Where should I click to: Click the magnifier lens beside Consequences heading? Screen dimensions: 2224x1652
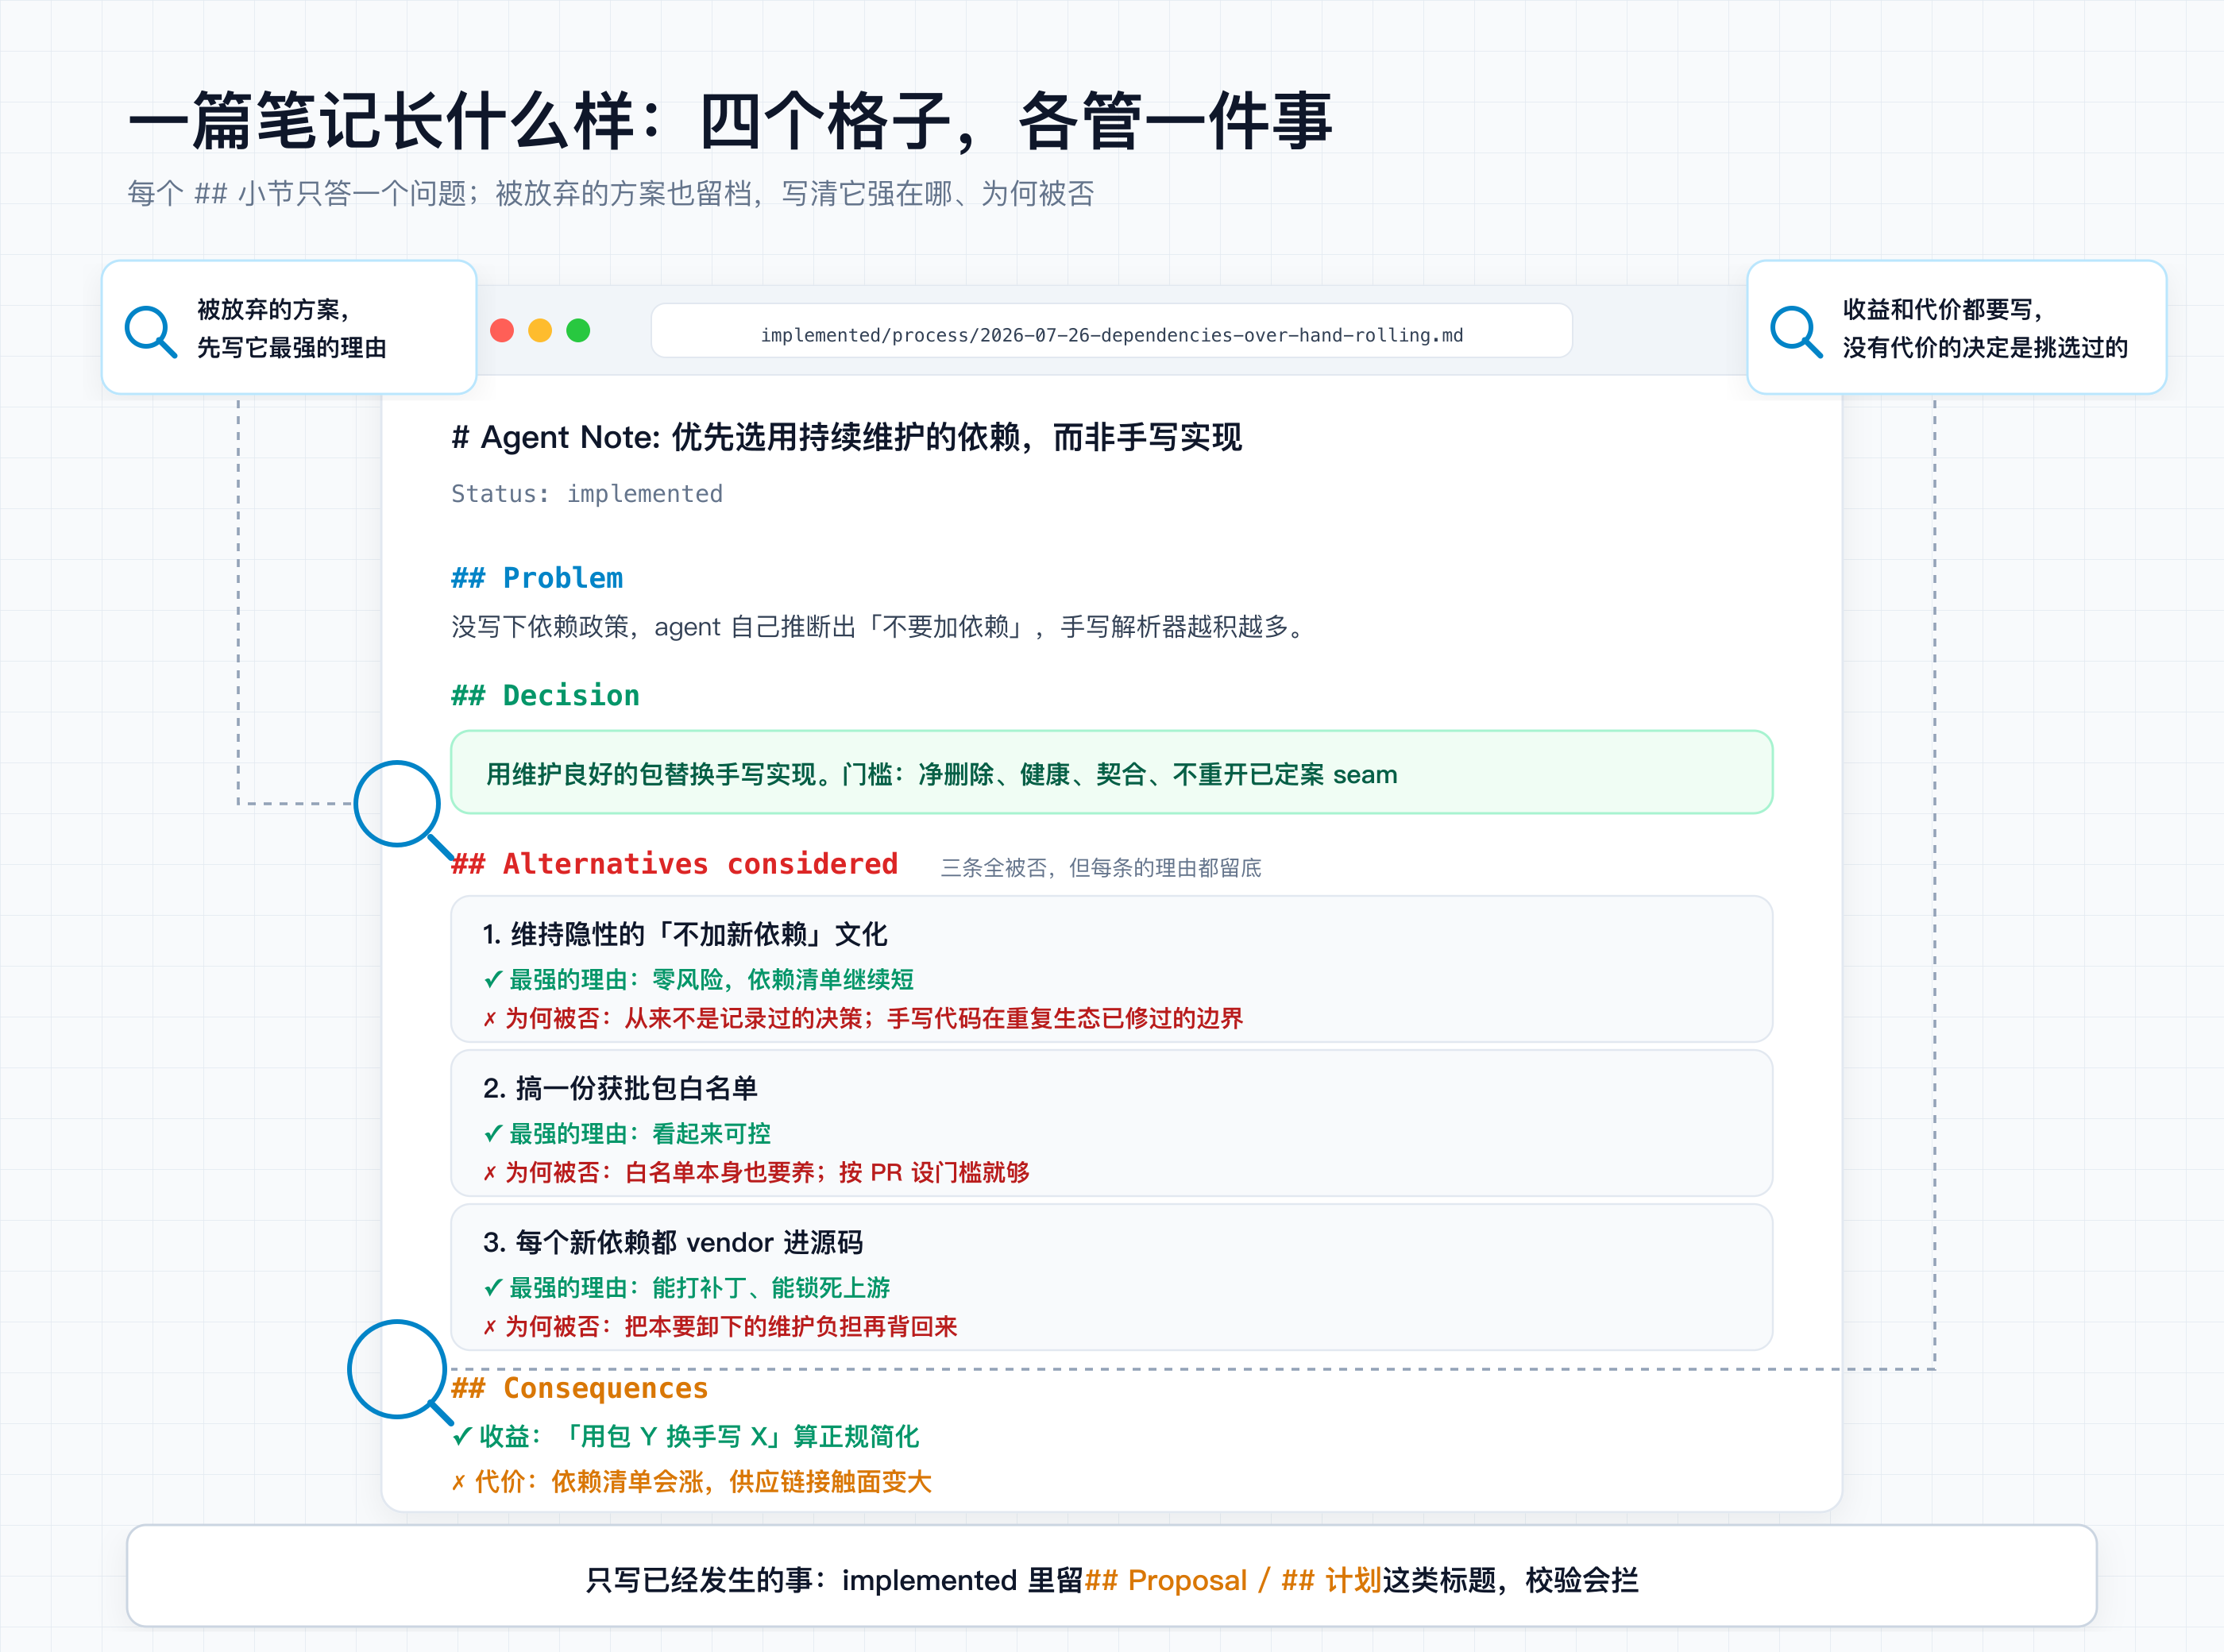click(397, 1369)
